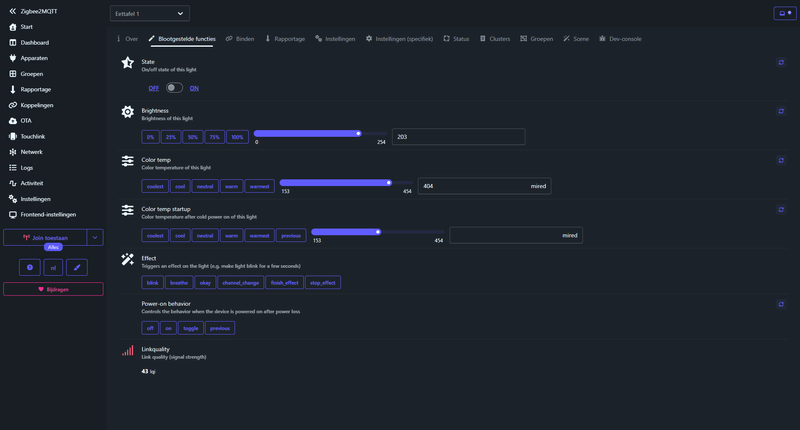Click the ON link for State
Viewport: 800px width, 430px height.
click(x=194, y=88)
